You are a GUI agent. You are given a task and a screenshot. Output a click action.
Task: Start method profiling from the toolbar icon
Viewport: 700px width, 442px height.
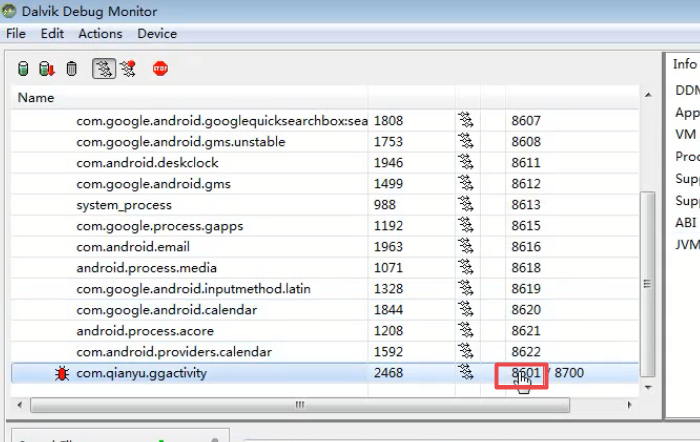point(128,69)
